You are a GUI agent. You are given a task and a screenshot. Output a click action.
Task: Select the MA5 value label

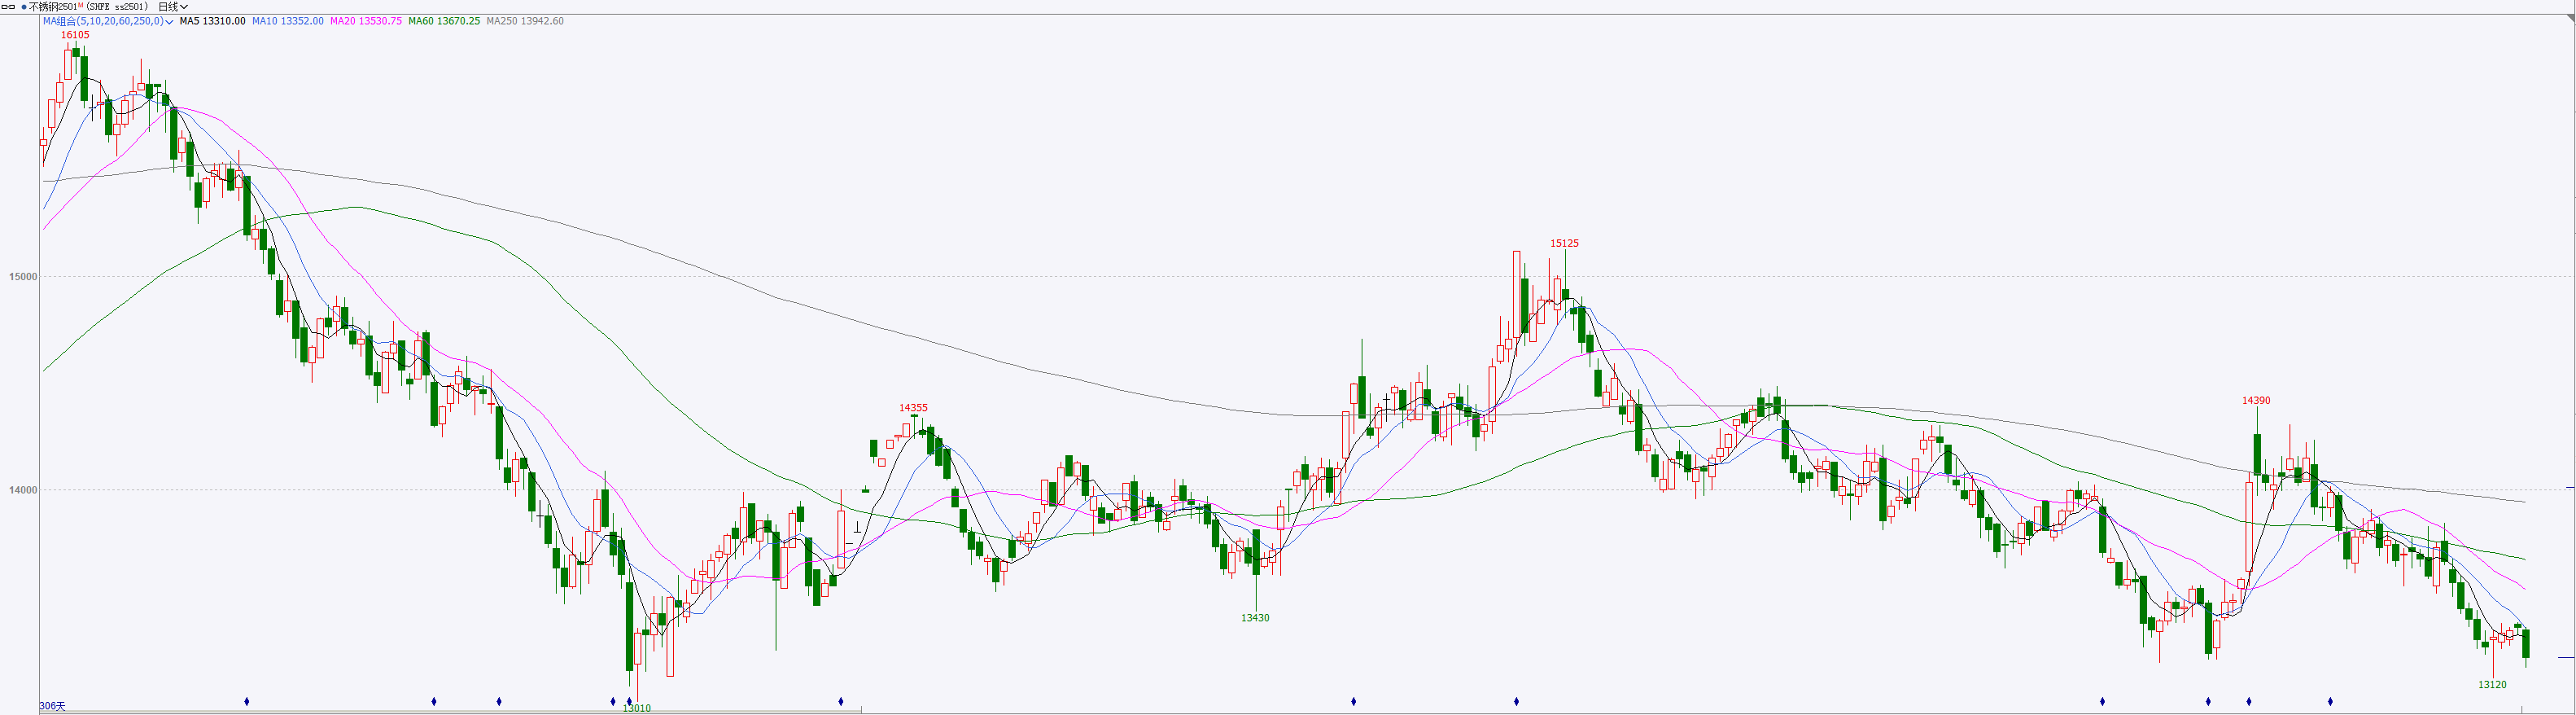(212, 21)
